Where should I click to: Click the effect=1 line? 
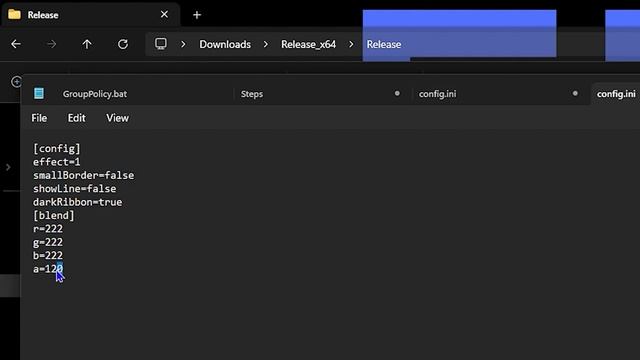click(x=57, y=162)
